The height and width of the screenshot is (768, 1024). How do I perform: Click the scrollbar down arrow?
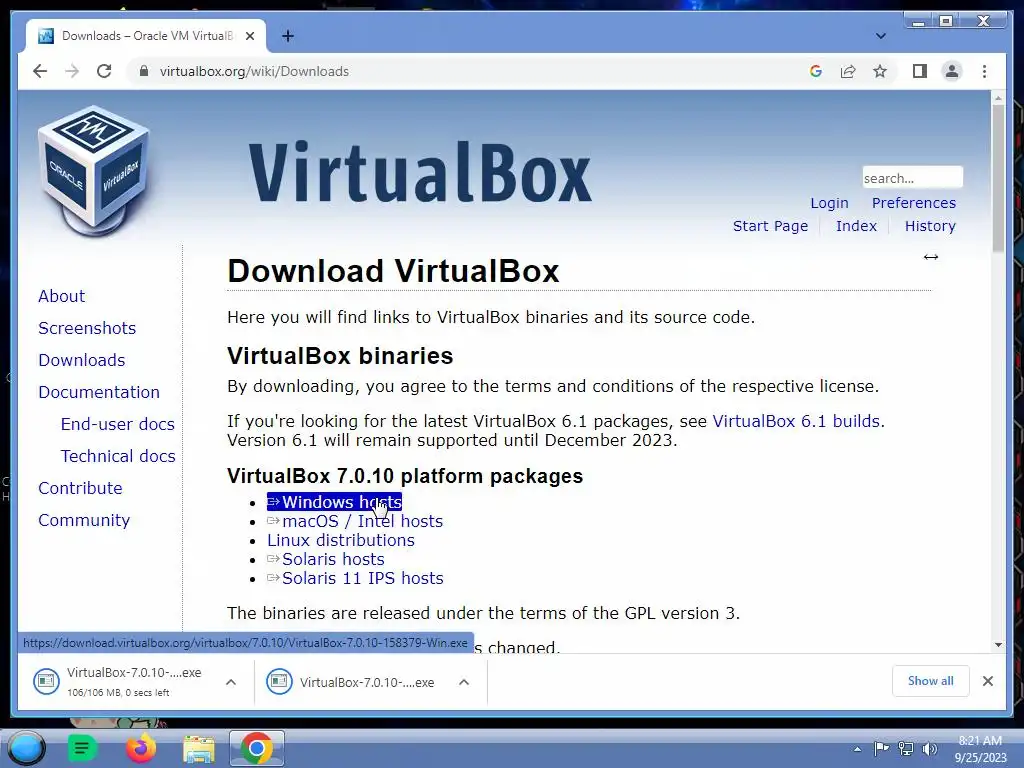pos(998,645)
